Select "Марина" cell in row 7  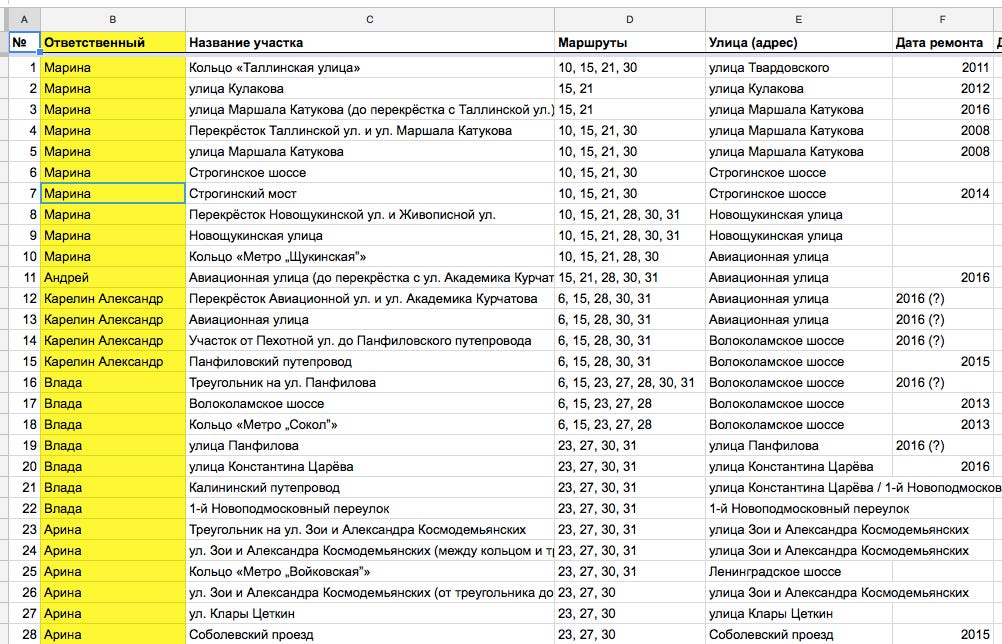112,194
